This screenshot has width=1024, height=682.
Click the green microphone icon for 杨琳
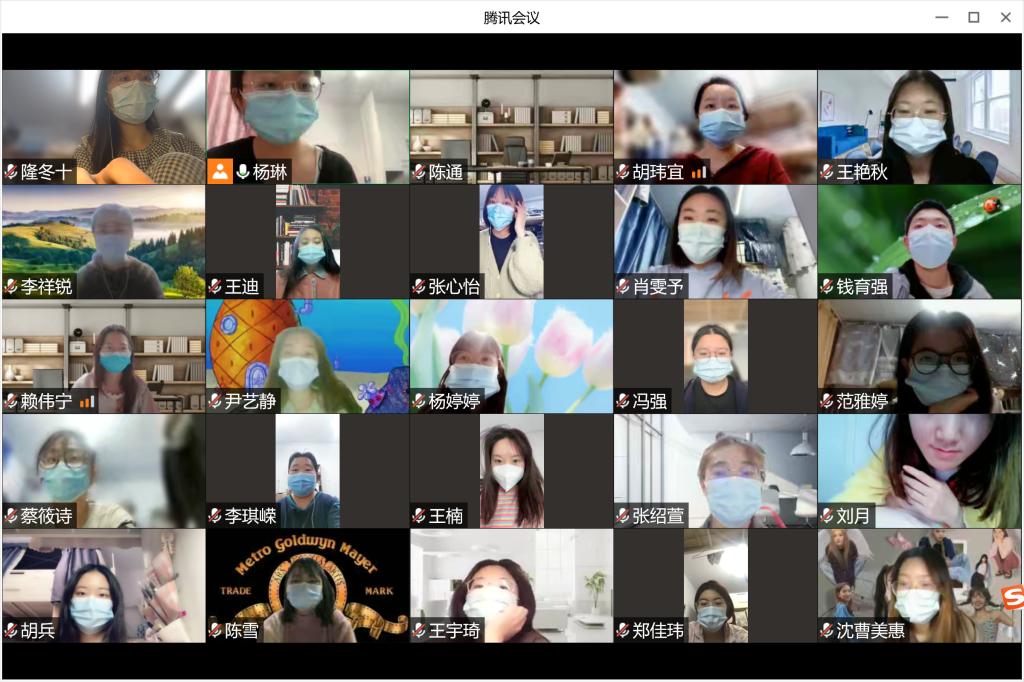coord(242,172)
